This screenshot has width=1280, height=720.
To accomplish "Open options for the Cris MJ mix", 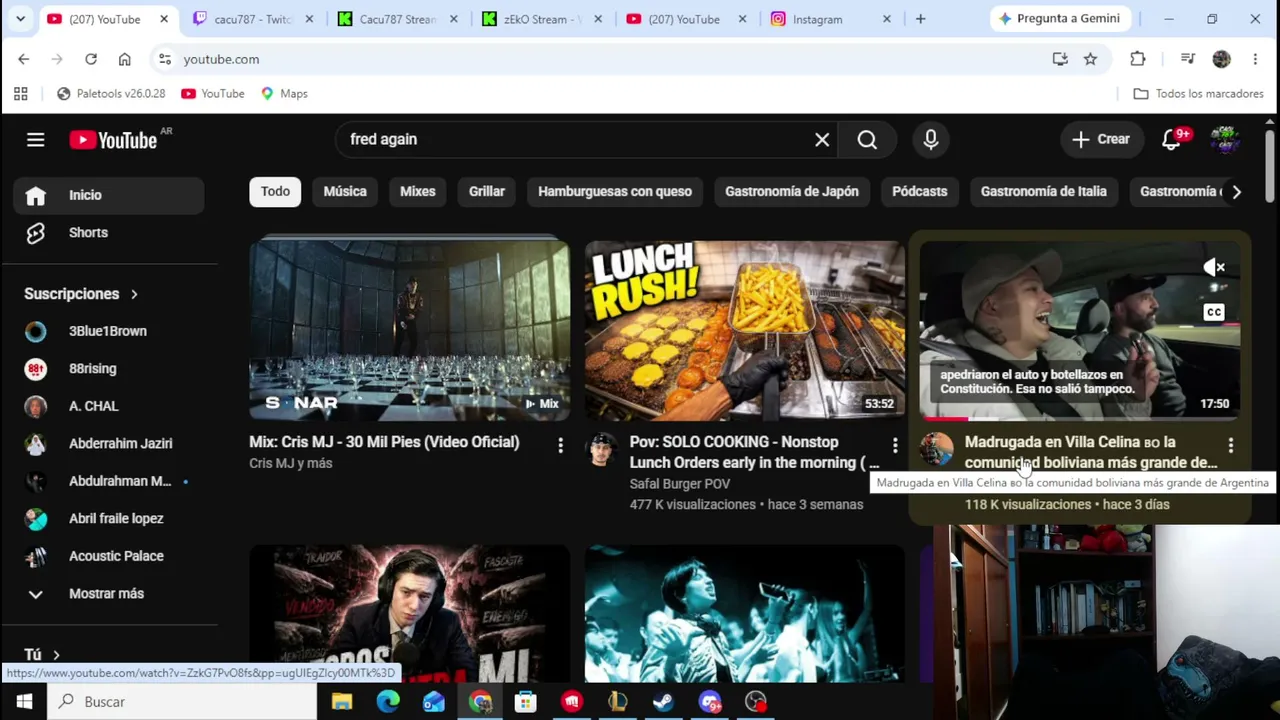I will coord(560,445).
